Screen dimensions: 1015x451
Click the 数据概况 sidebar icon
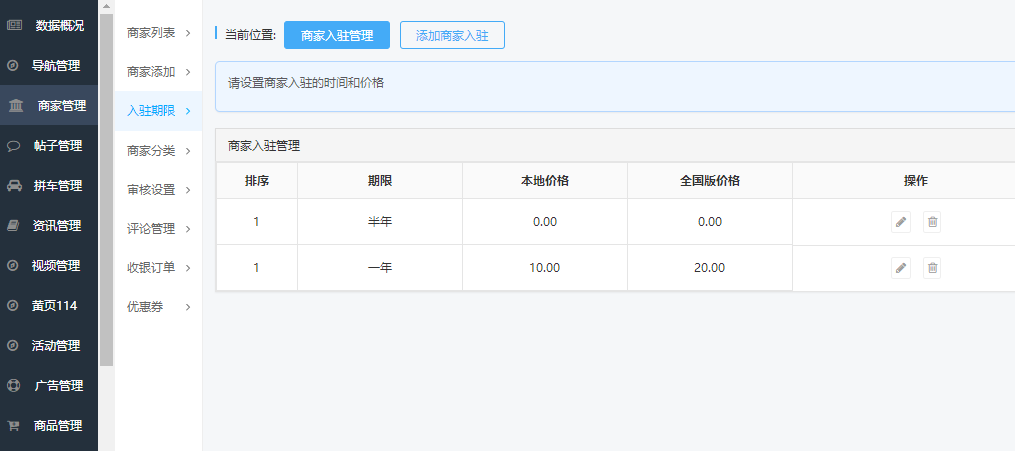tap(14, 26)
